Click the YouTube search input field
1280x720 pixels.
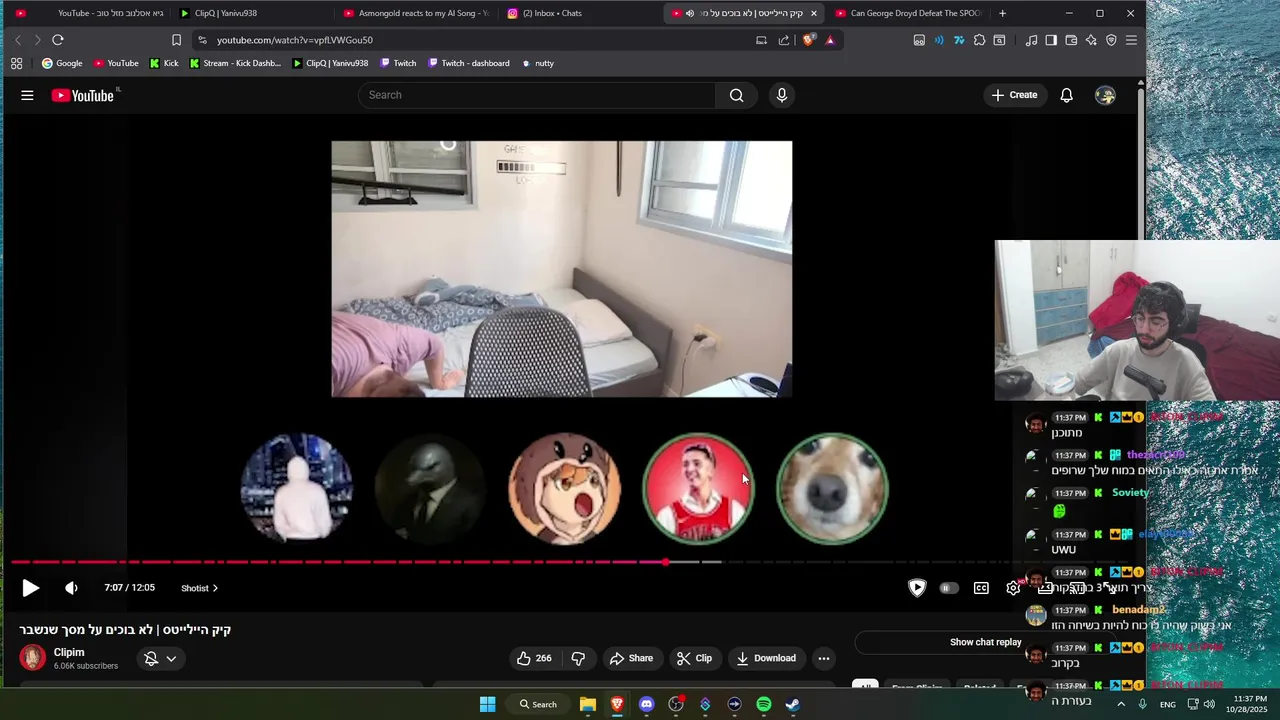536,95
